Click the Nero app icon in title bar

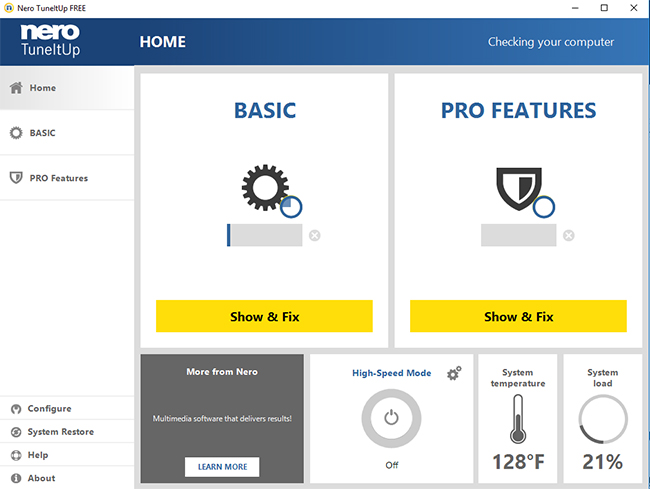click(x=8, y=8)
